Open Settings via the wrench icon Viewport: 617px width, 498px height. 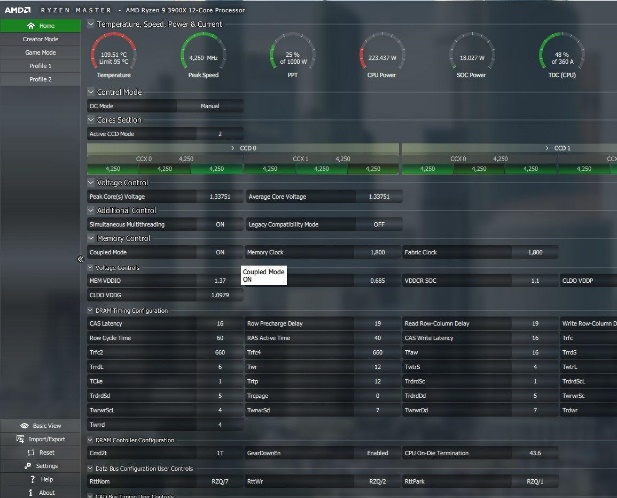28,466
